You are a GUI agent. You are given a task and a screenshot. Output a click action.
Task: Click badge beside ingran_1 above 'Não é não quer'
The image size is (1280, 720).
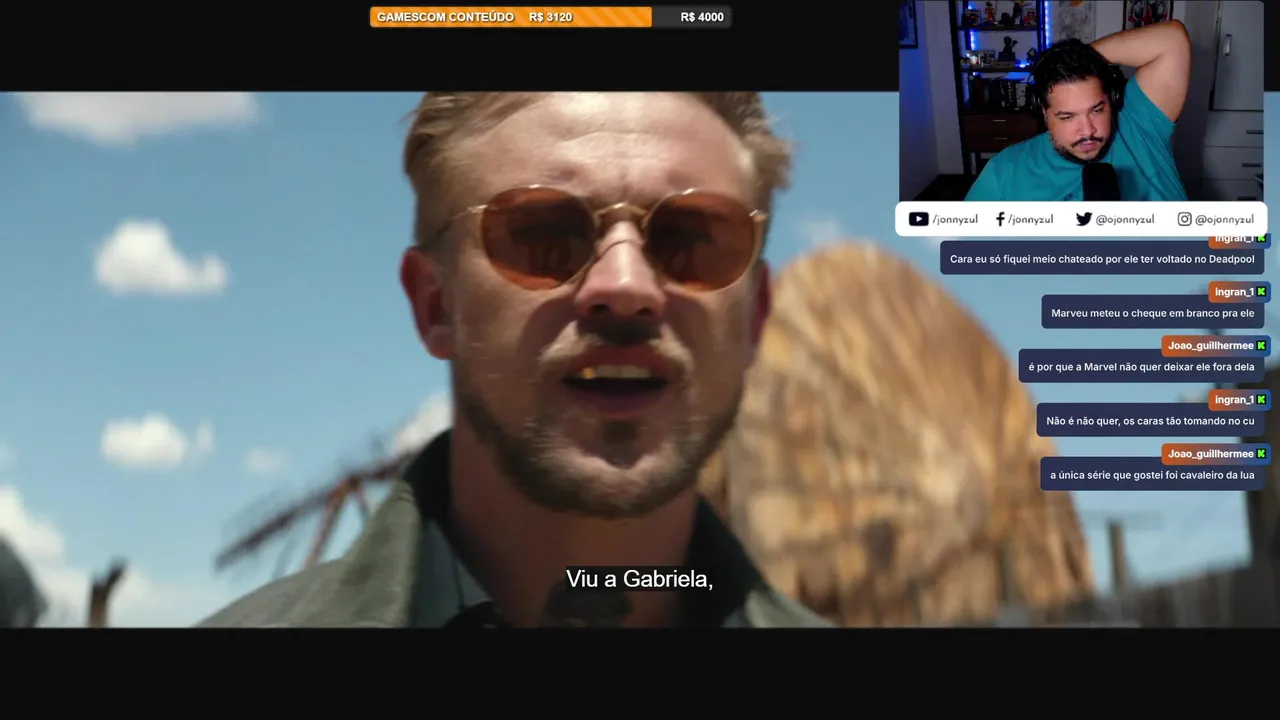tap(1261, 400)
